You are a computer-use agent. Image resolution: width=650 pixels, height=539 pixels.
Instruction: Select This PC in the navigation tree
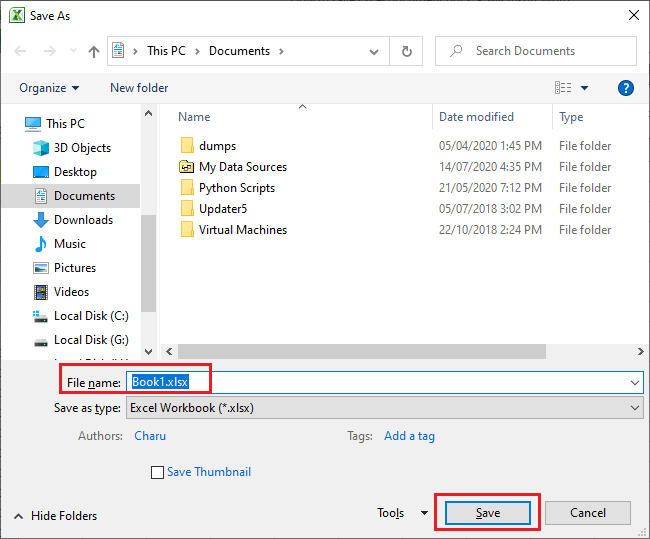click(x=65, y=124)
